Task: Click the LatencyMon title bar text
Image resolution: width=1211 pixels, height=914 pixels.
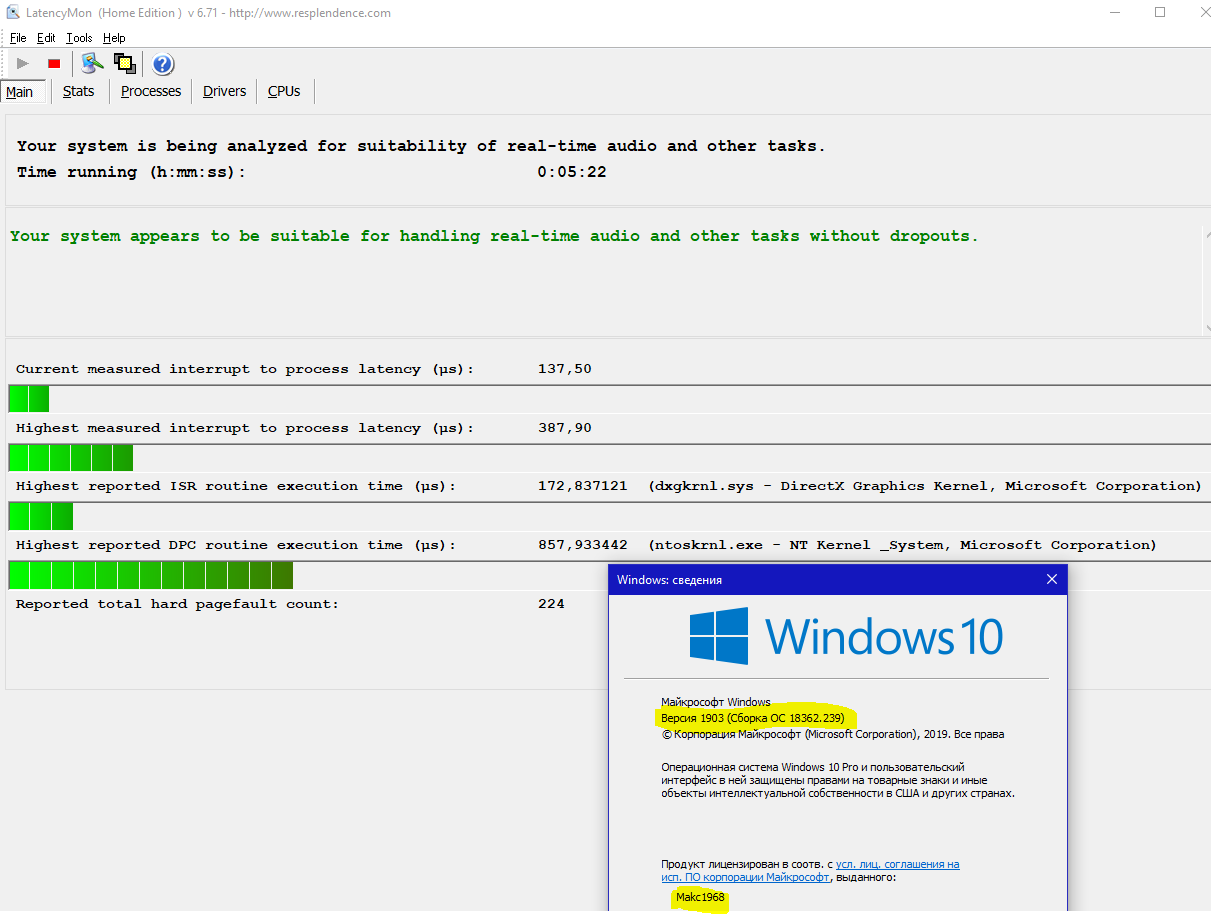Action: (209, 13)
